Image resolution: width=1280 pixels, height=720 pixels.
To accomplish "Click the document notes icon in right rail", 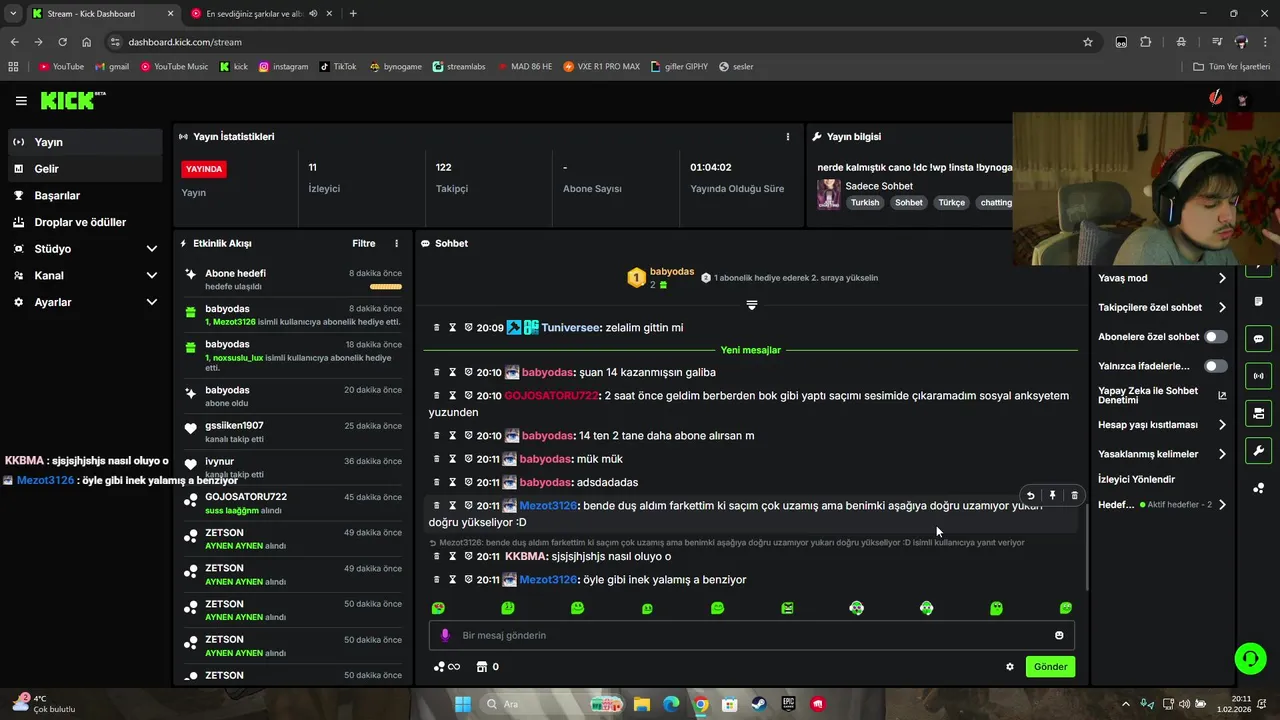I will 1258,302.
